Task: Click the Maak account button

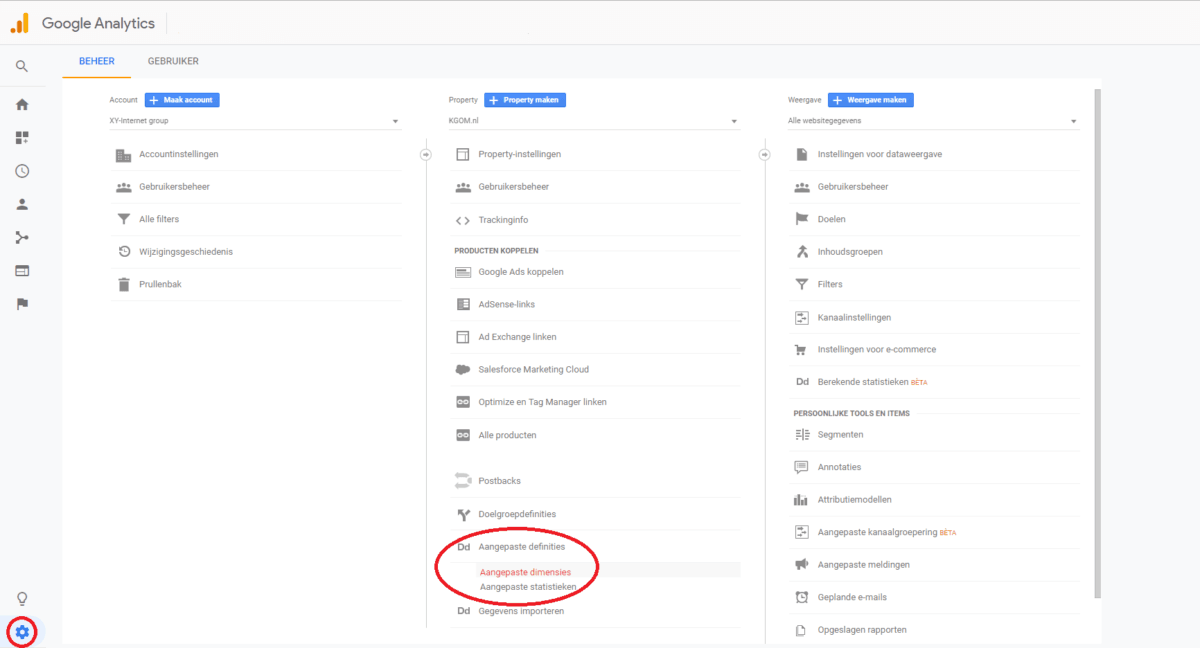Action: click(x=182, y=100)
